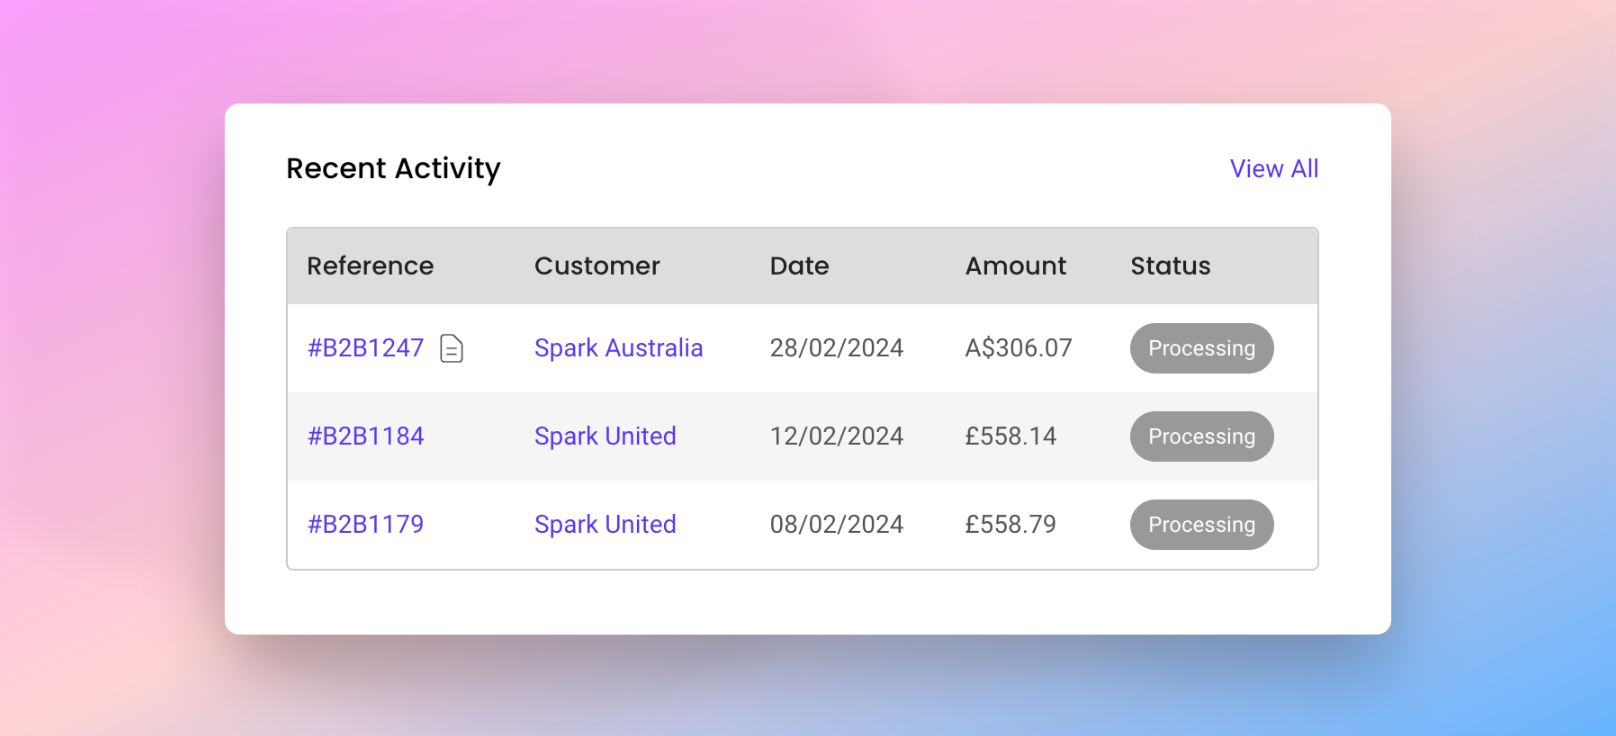Click the amount A$306.07

tap(1017, 348)
